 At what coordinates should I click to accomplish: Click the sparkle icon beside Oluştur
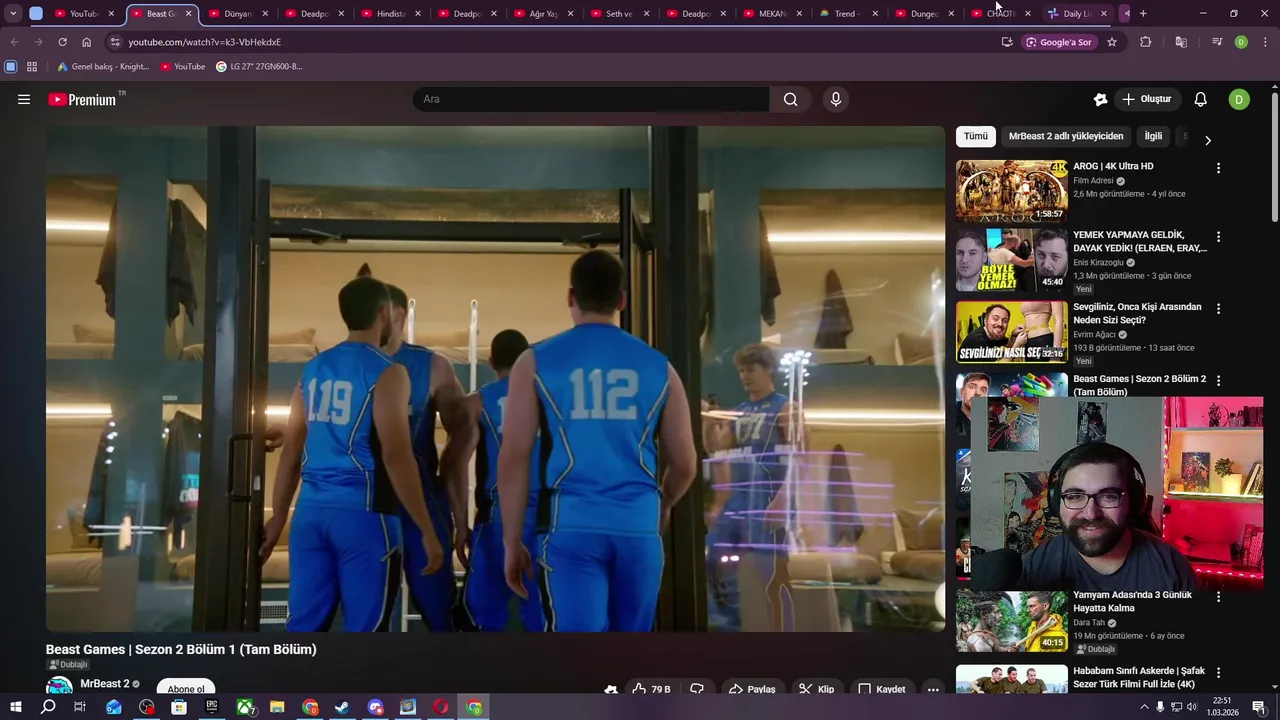[1101, 99]
